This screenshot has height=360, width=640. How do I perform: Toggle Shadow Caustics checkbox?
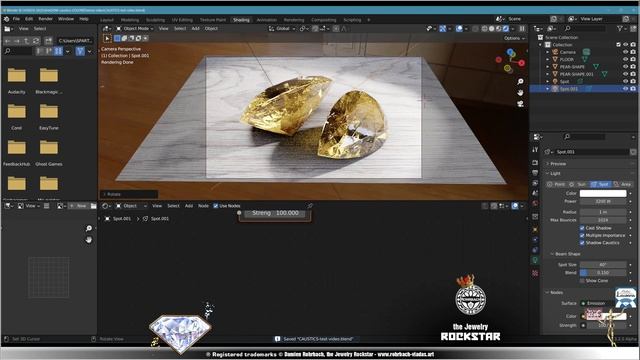tap(582, 242)
